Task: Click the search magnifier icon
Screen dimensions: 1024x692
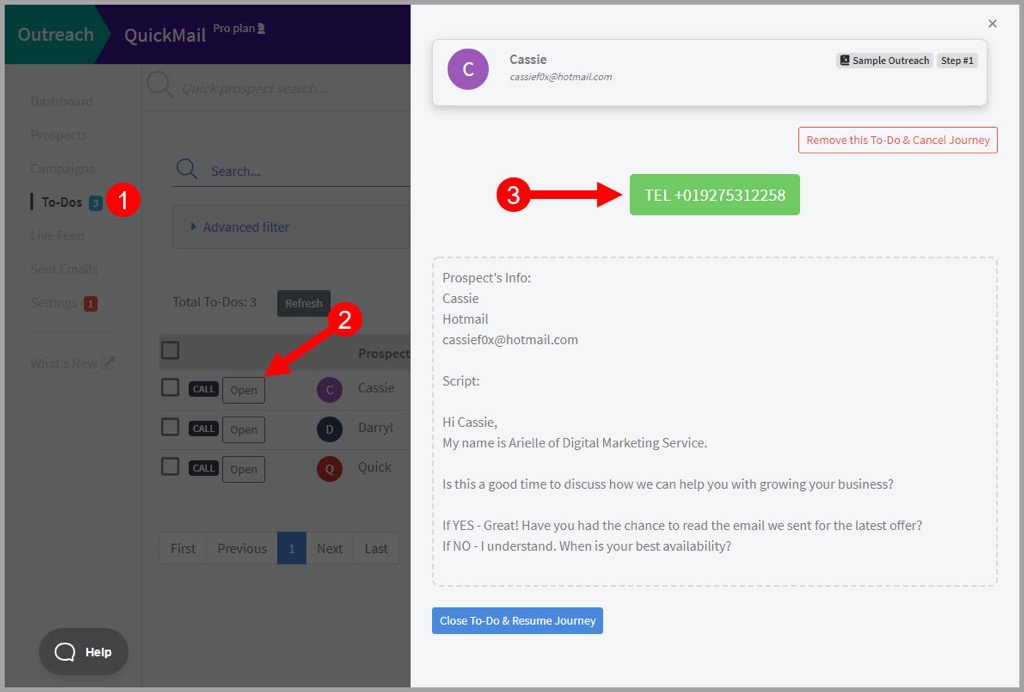Action: pos(186,170)
